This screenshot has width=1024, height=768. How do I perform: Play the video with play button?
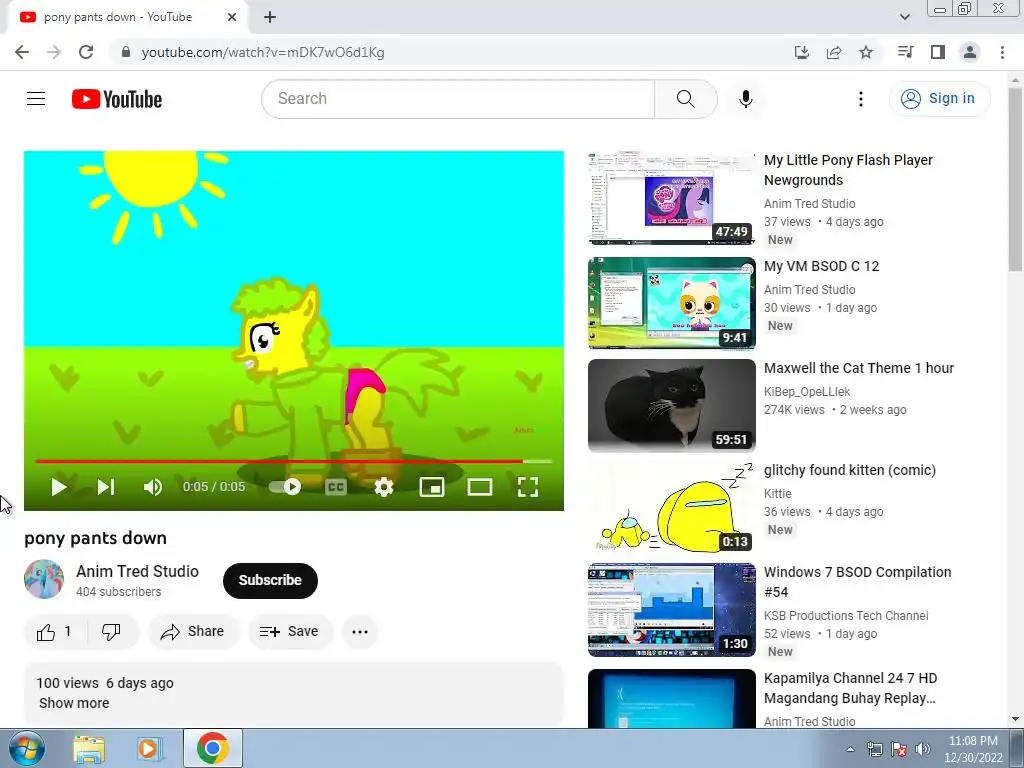click(x=59, y=487)
